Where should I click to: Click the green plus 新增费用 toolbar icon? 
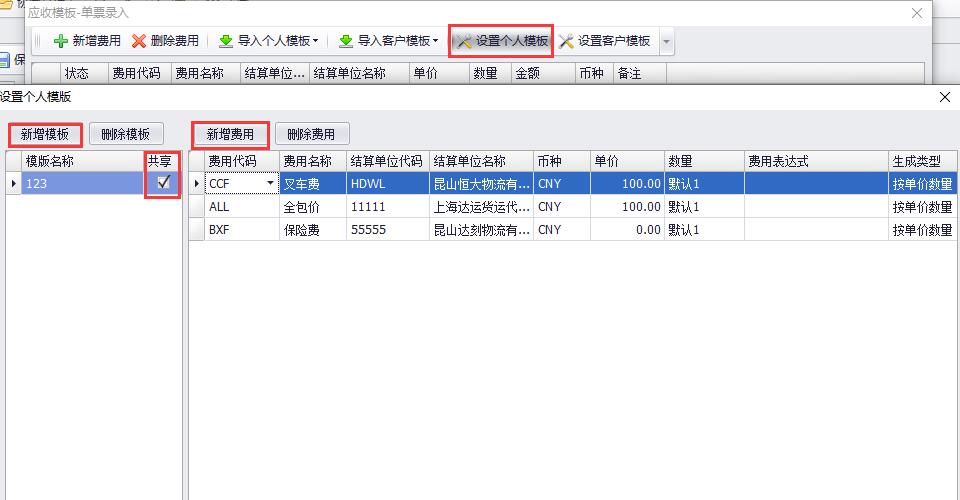(61, 41)
